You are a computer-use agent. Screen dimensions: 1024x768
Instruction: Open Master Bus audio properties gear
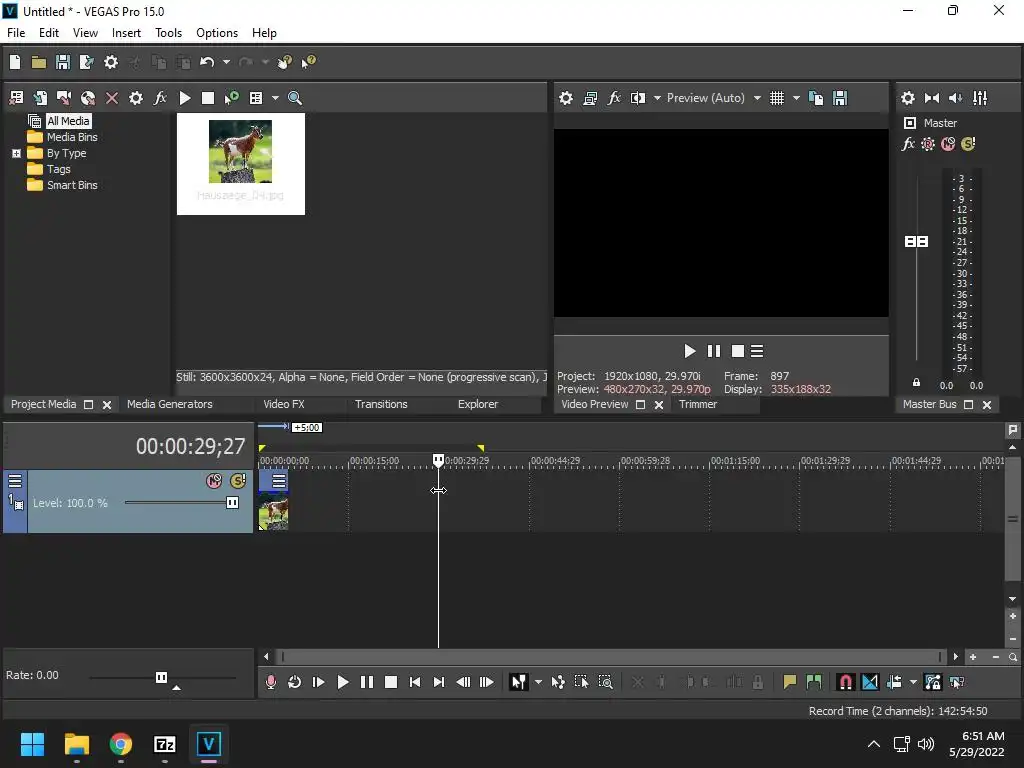(908, 98)
